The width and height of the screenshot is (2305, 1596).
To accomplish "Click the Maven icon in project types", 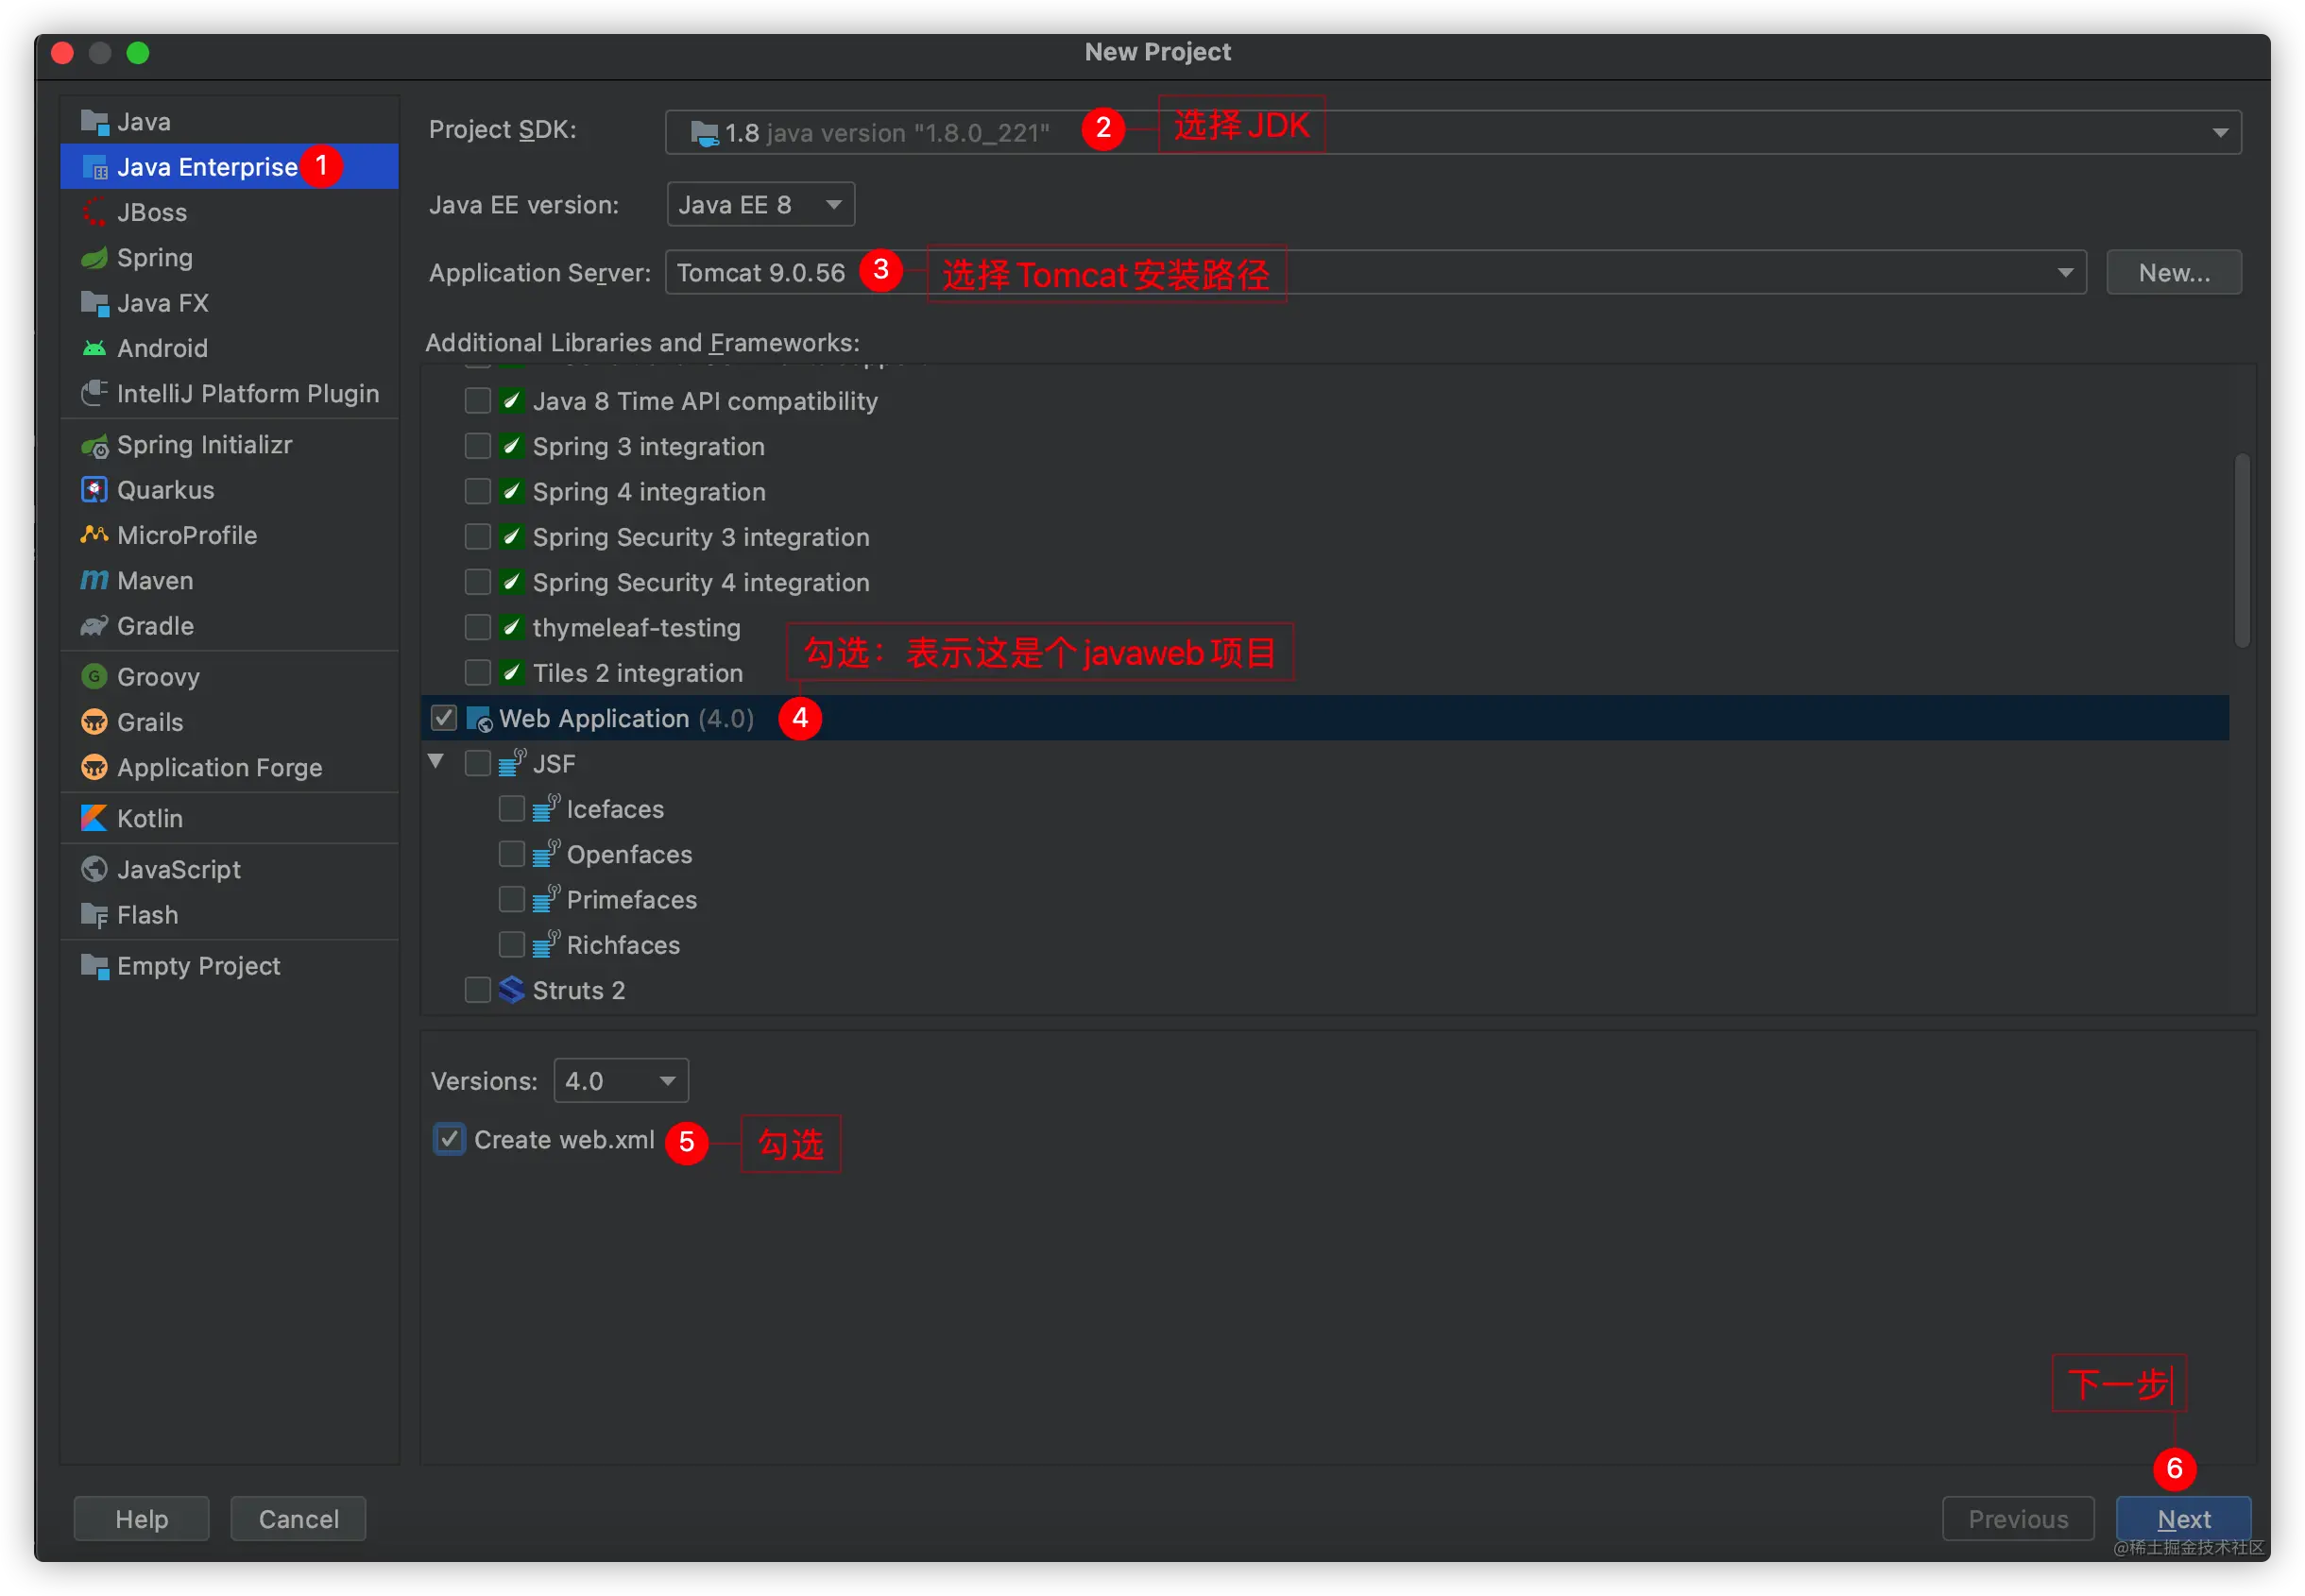I will (x=94, y=580).
